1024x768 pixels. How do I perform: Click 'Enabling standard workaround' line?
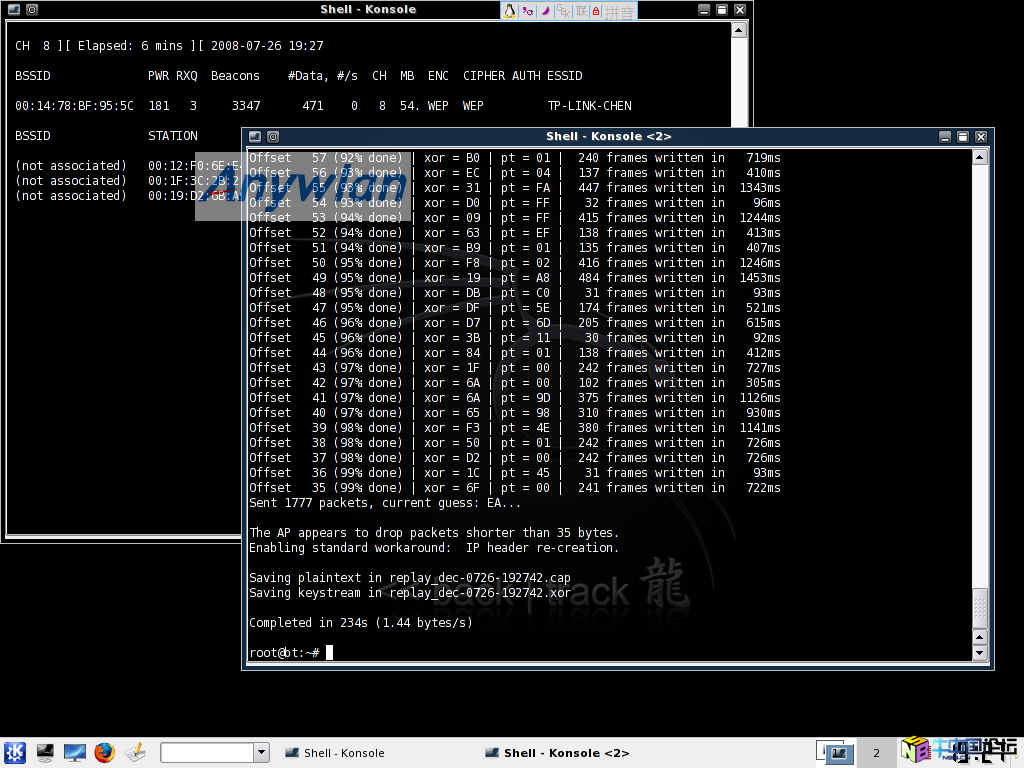434,548
